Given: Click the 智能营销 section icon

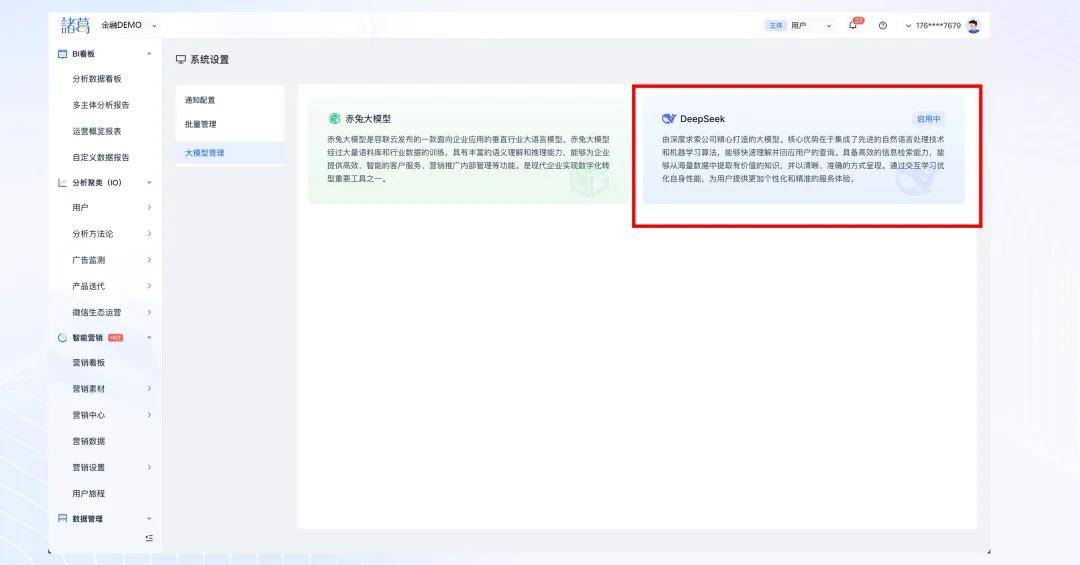Looking at the screenshot, I should click(x=63, y=338).
